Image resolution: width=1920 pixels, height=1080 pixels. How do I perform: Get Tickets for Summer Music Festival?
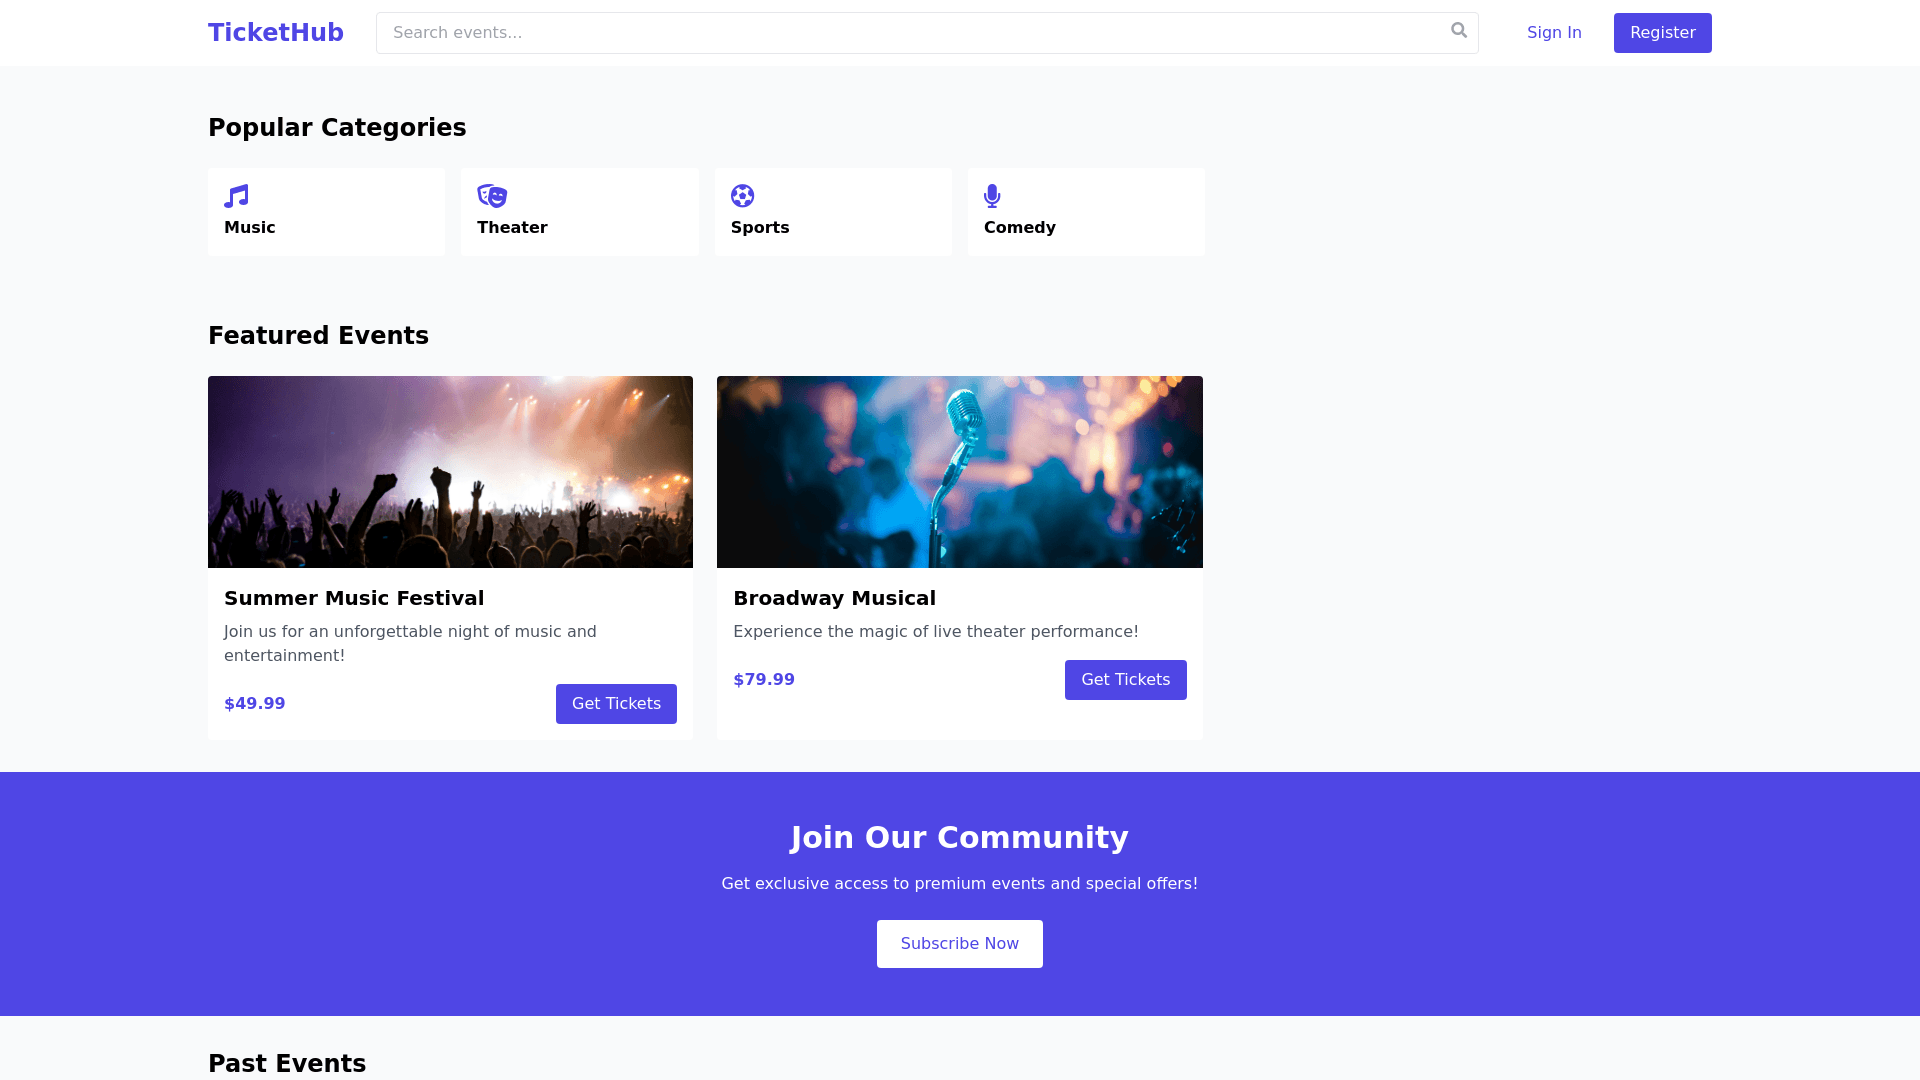click(616, 704)
